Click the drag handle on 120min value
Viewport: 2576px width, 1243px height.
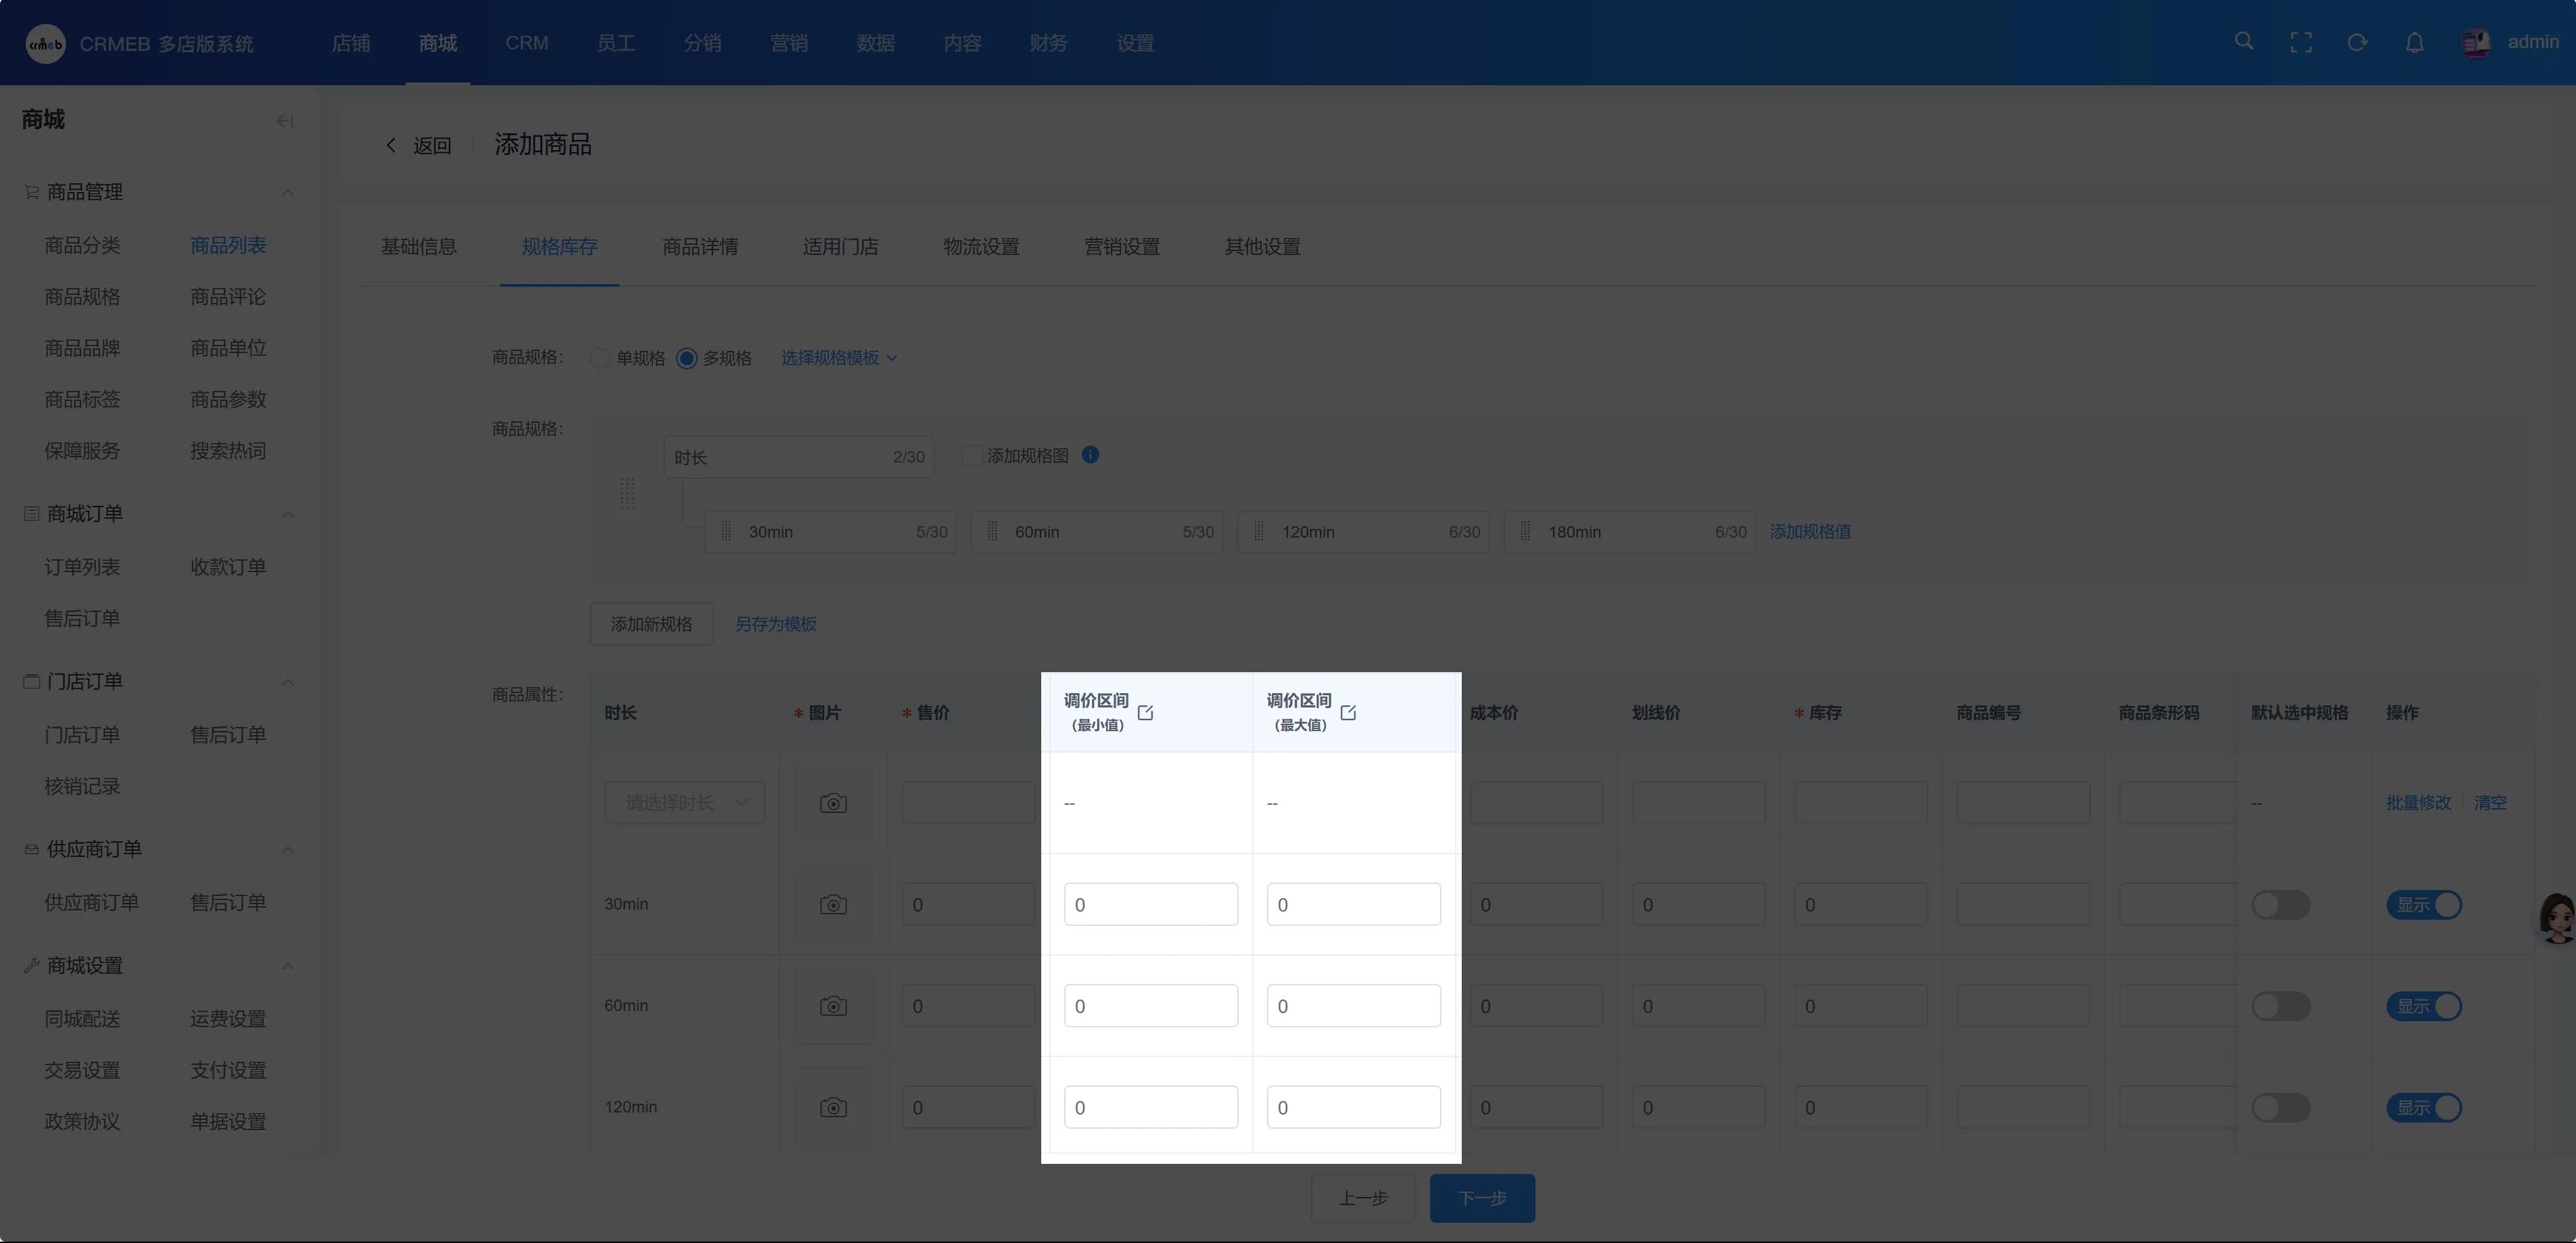(x=1259, y=531)
